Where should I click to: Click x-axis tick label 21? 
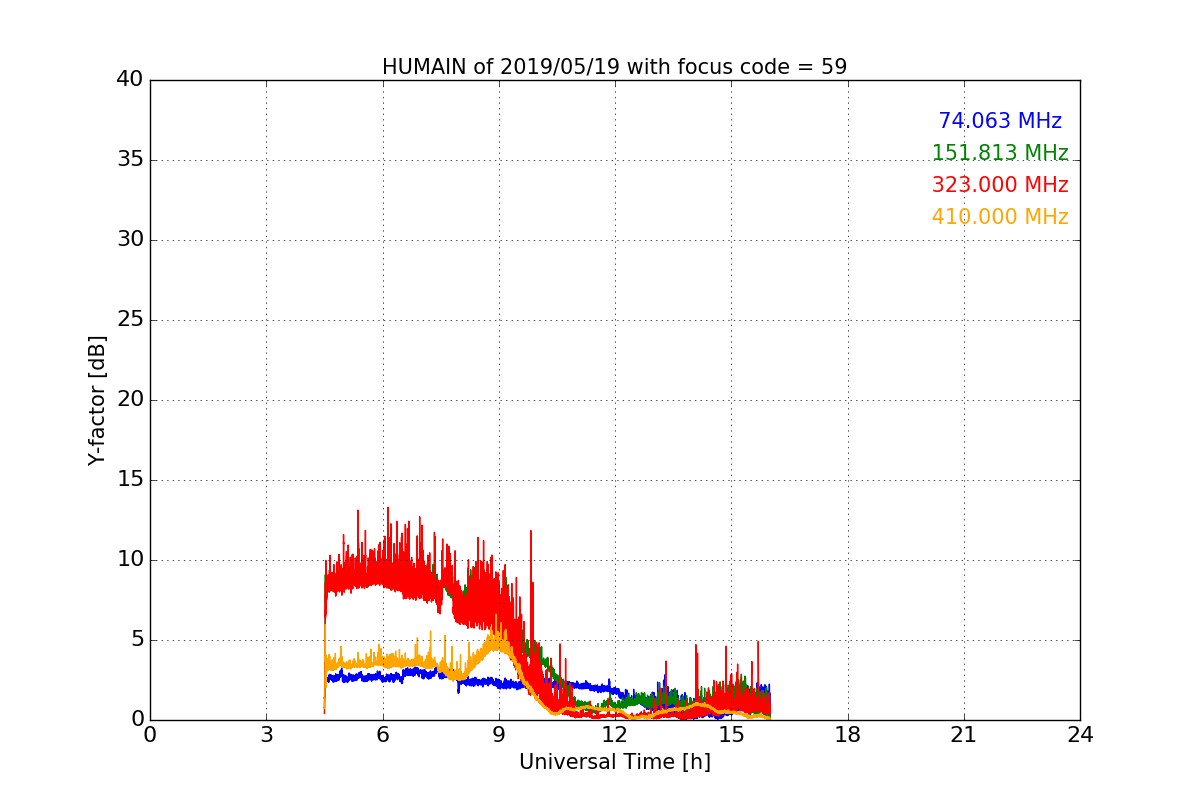point(964,735)
